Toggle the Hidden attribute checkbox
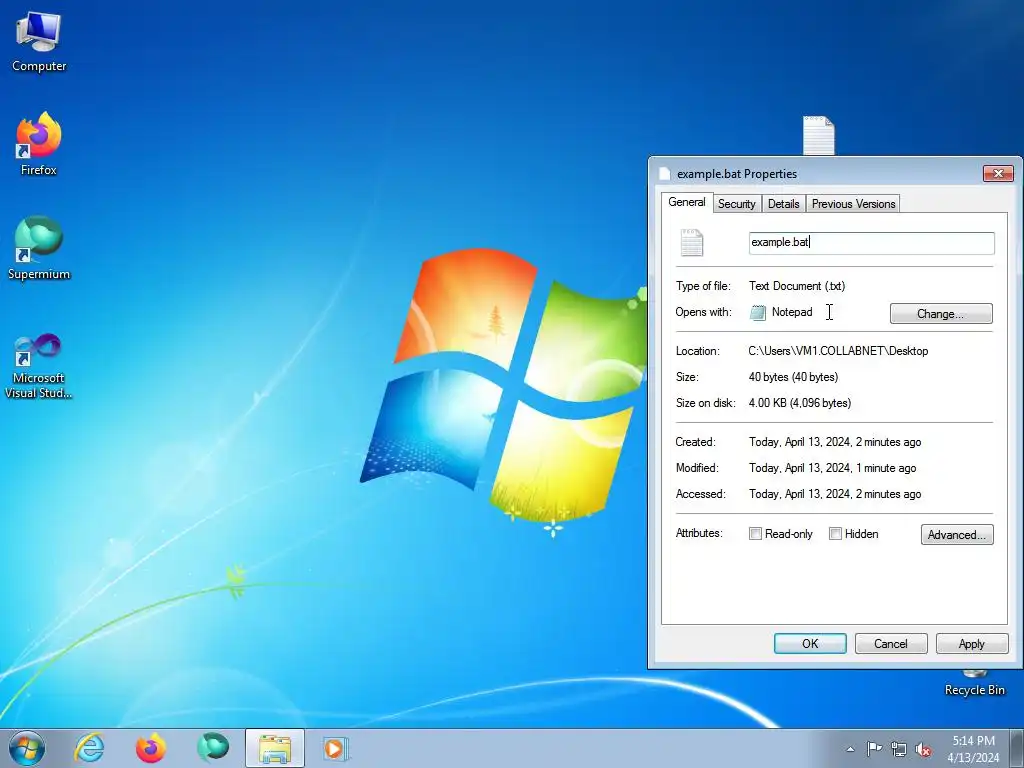 (x=835, y=534)
